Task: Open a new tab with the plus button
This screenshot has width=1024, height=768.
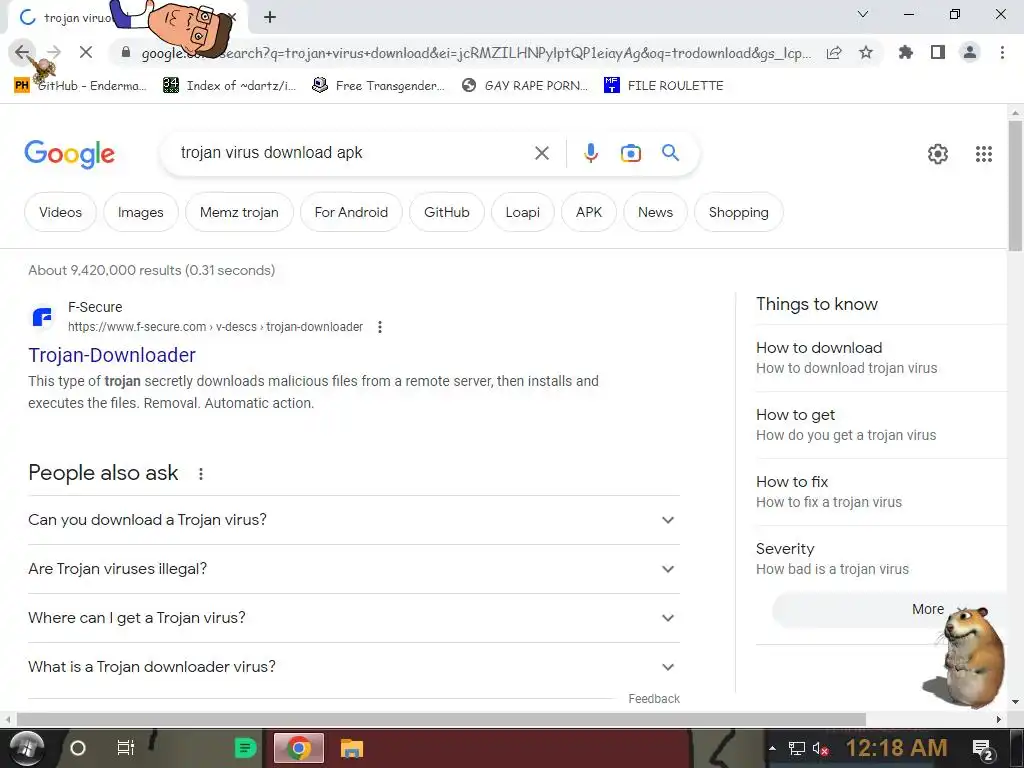Action: point(270,17)
